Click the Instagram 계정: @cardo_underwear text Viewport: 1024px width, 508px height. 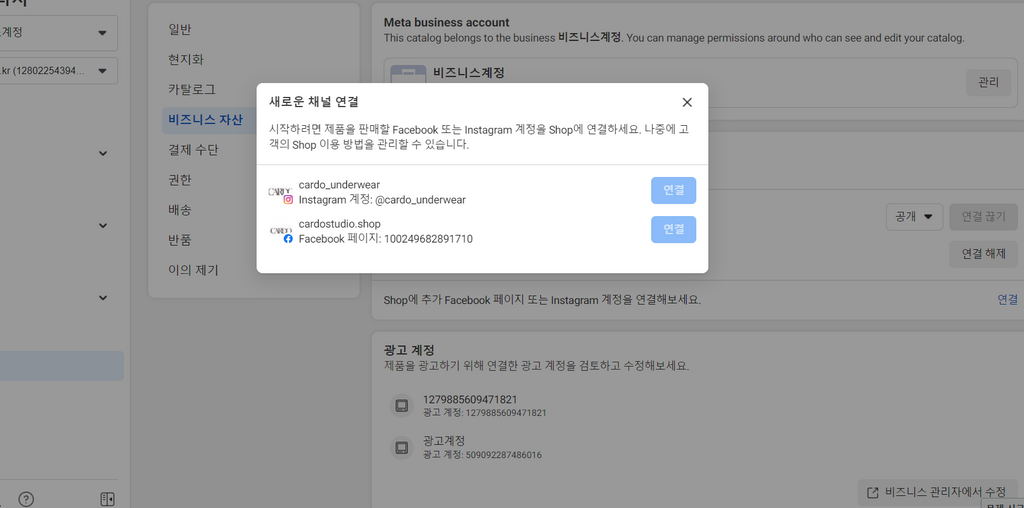382,200
